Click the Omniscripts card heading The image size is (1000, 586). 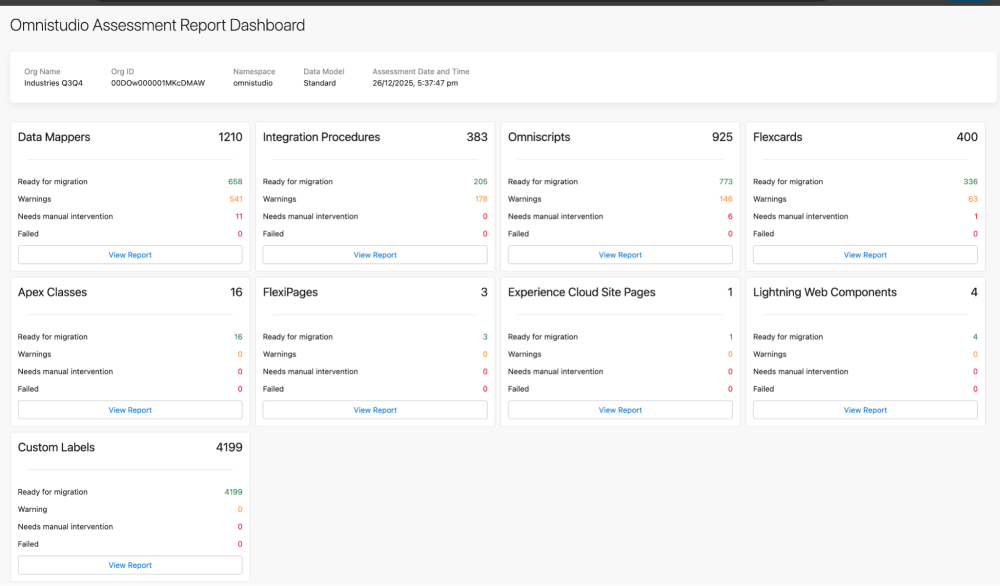(x=539, y=137)
